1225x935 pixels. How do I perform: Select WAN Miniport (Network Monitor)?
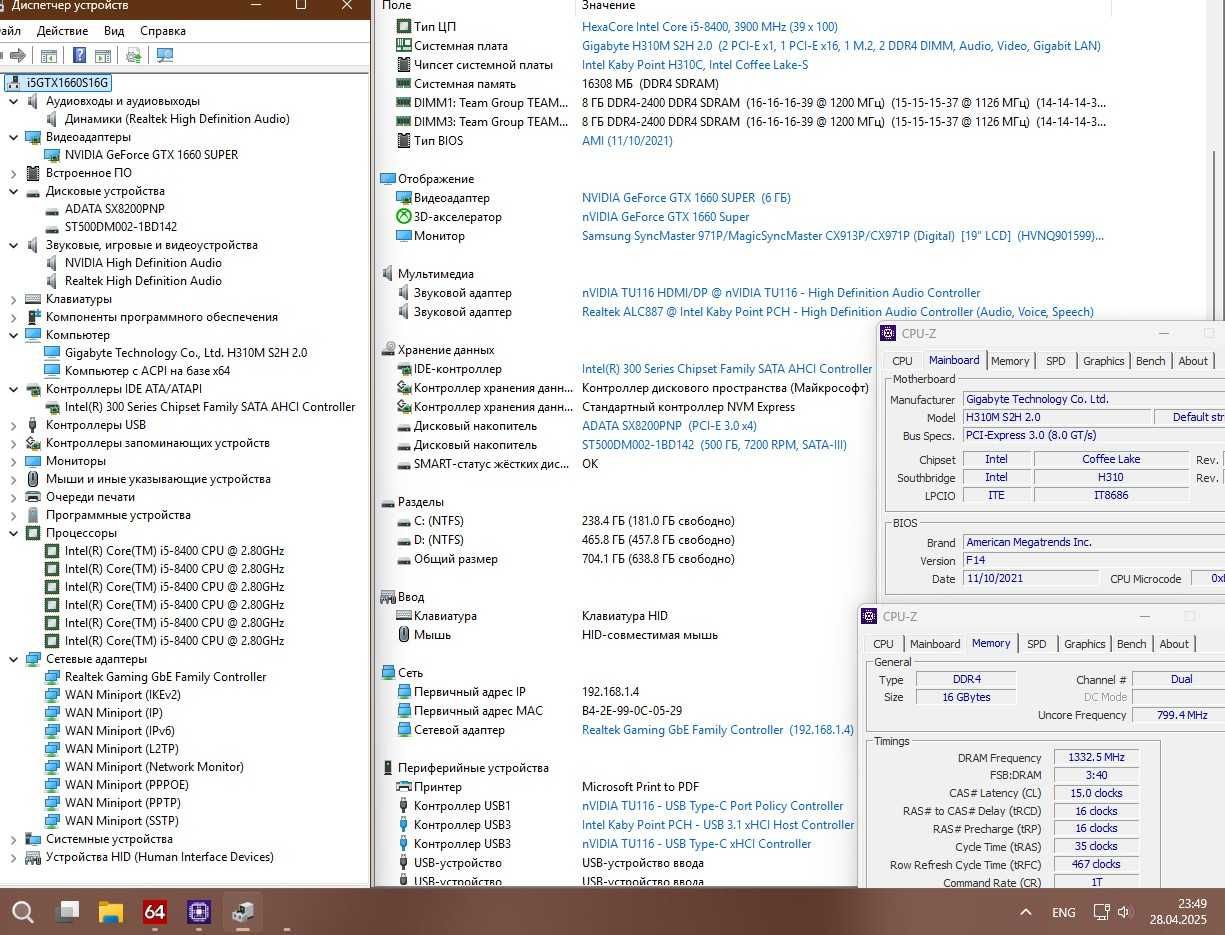click(x=154, y=767)
